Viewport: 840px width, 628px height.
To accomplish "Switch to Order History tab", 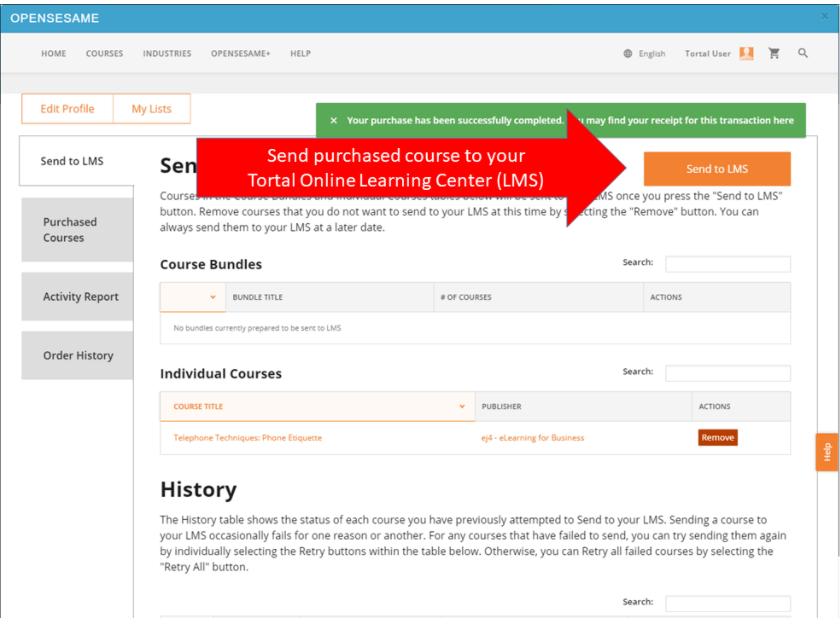I will pos(77,355).
